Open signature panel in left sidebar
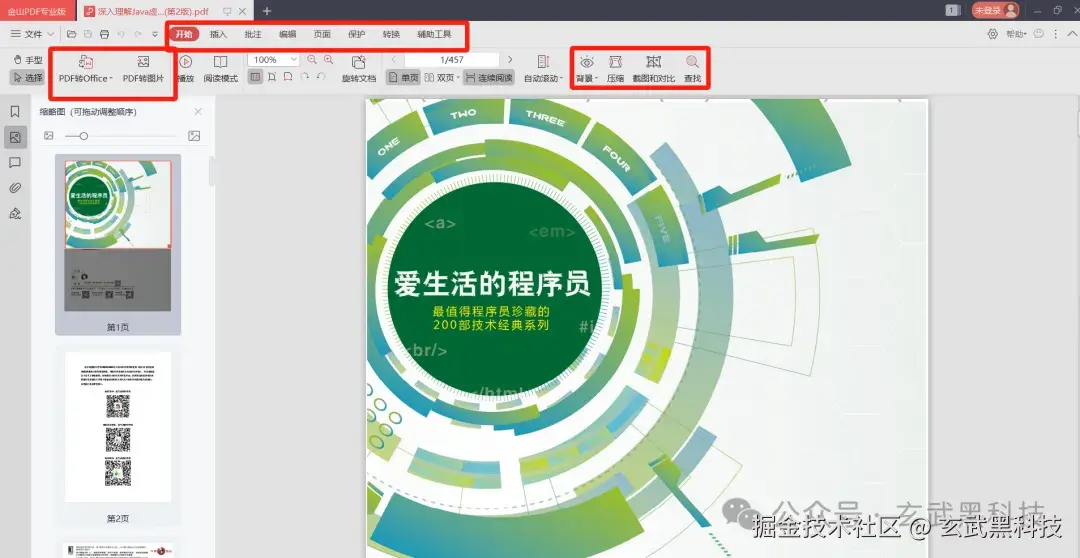Screen dimensions: 1080x558 pos(15,214)
